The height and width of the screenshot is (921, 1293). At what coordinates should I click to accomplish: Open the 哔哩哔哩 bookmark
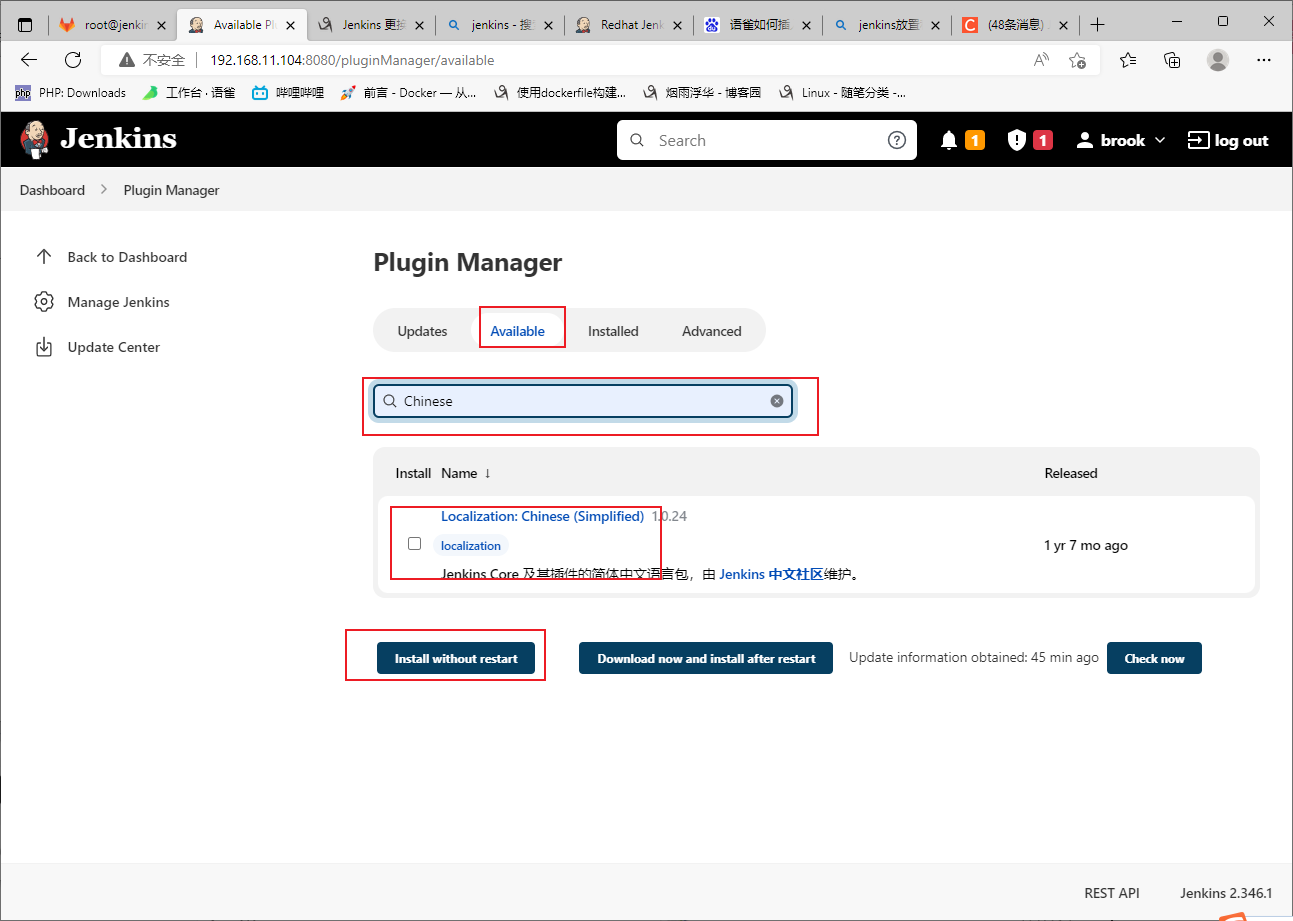[288, 93]
